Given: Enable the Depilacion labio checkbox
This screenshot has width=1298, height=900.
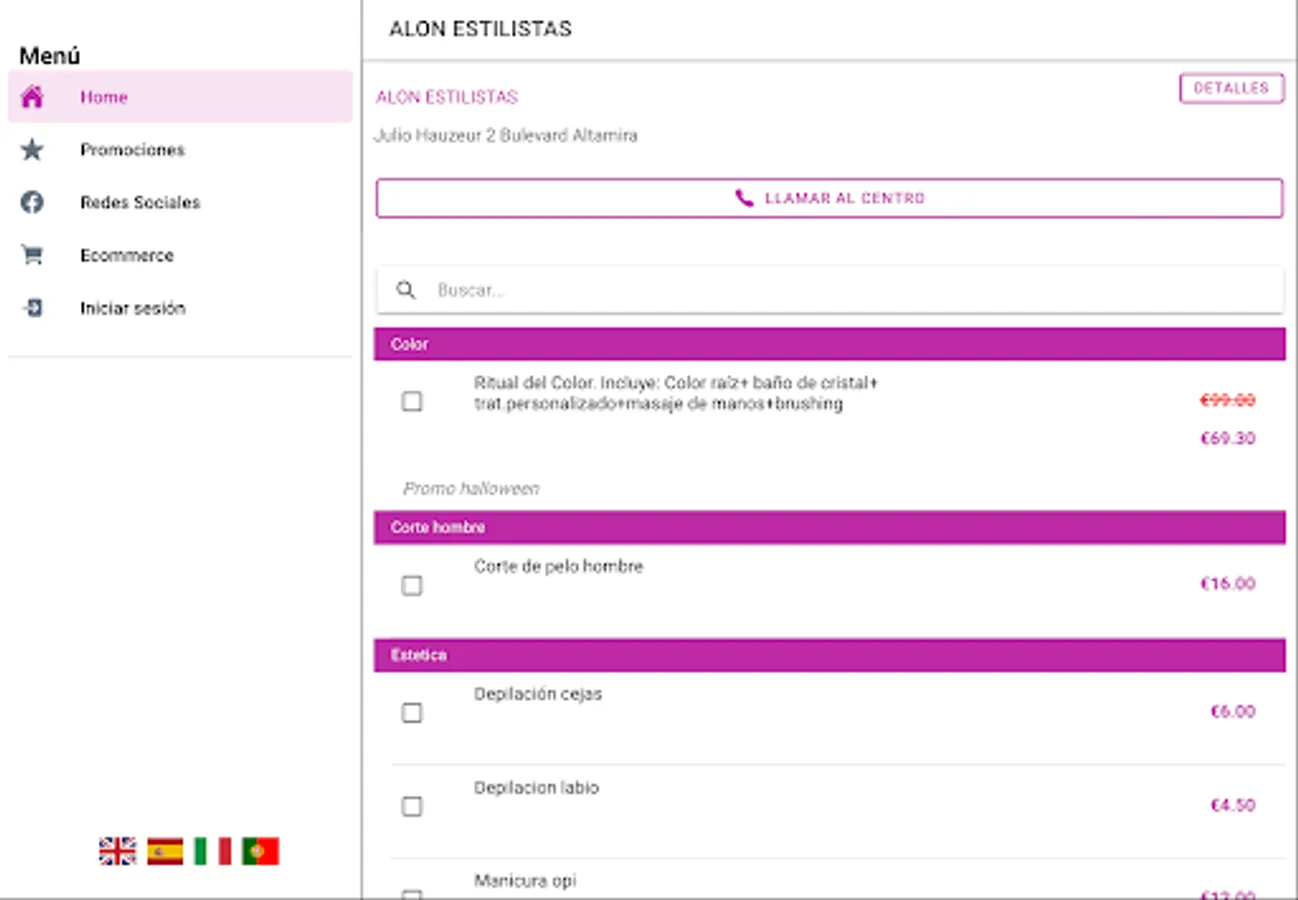Looking at the screenshot, I should coord(411,806).
